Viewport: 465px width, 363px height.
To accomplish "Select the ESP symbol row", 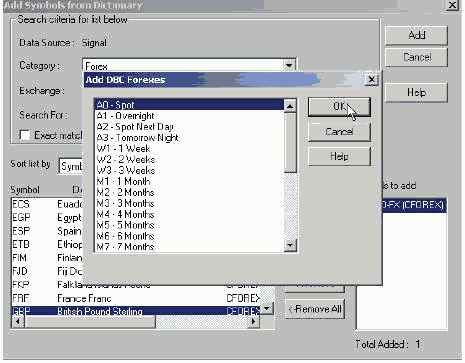I will click(47, 231).
